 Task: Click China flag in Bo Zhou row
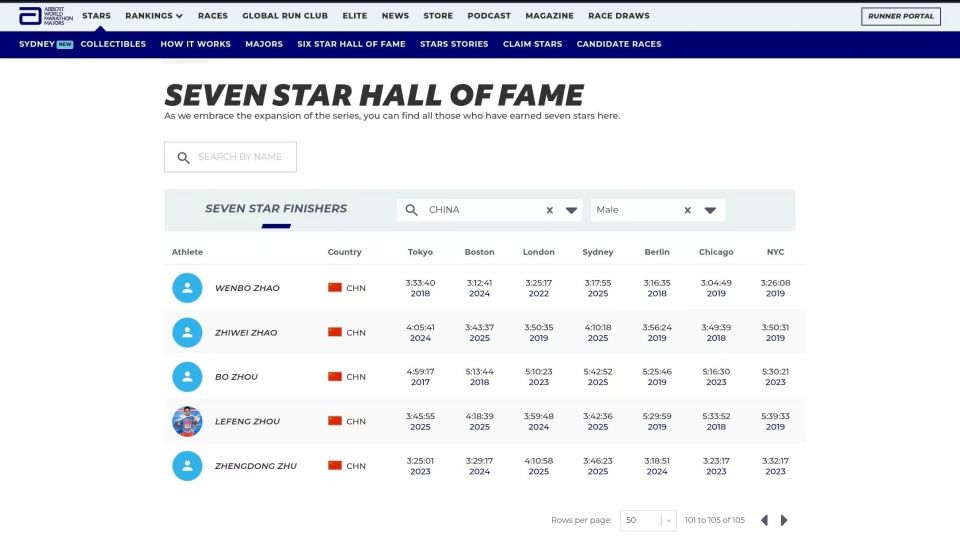tap(335, 376)
